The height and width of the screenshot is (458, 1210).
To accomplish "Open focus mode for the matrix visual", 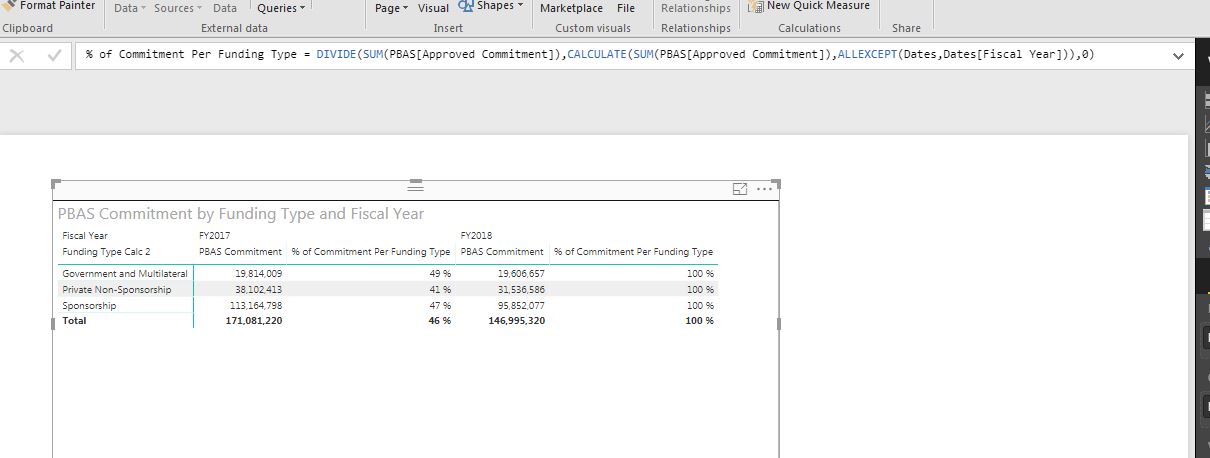I will pos(740,188).
